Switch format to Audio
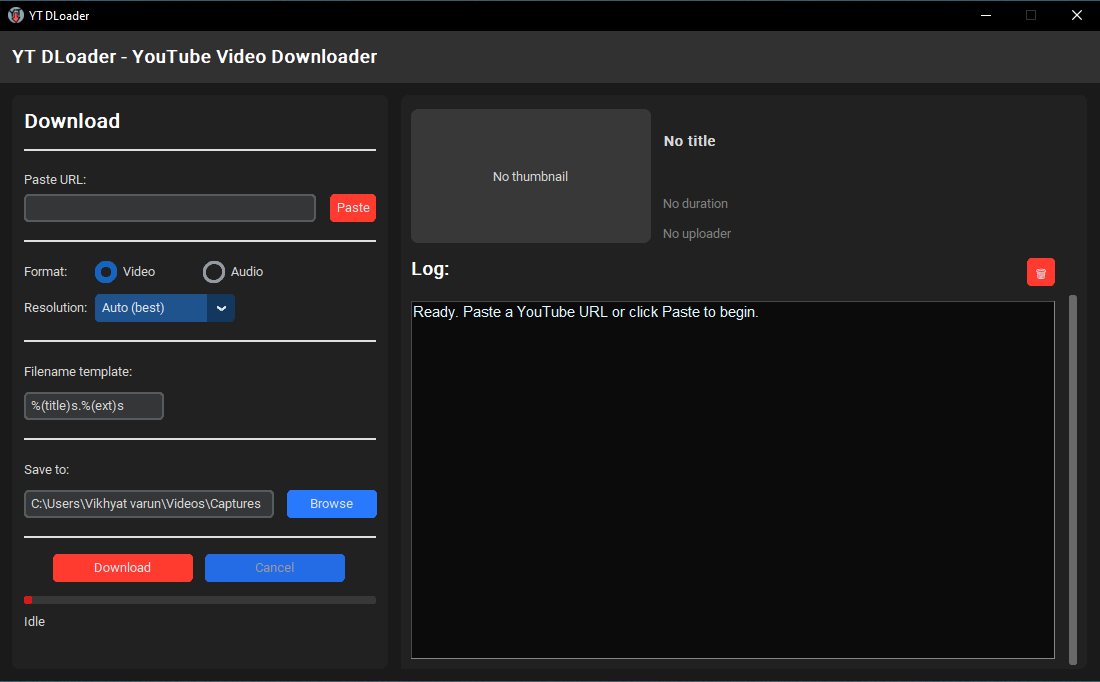The width and height of the screenshot is (1100, 682). pos(214,271)
